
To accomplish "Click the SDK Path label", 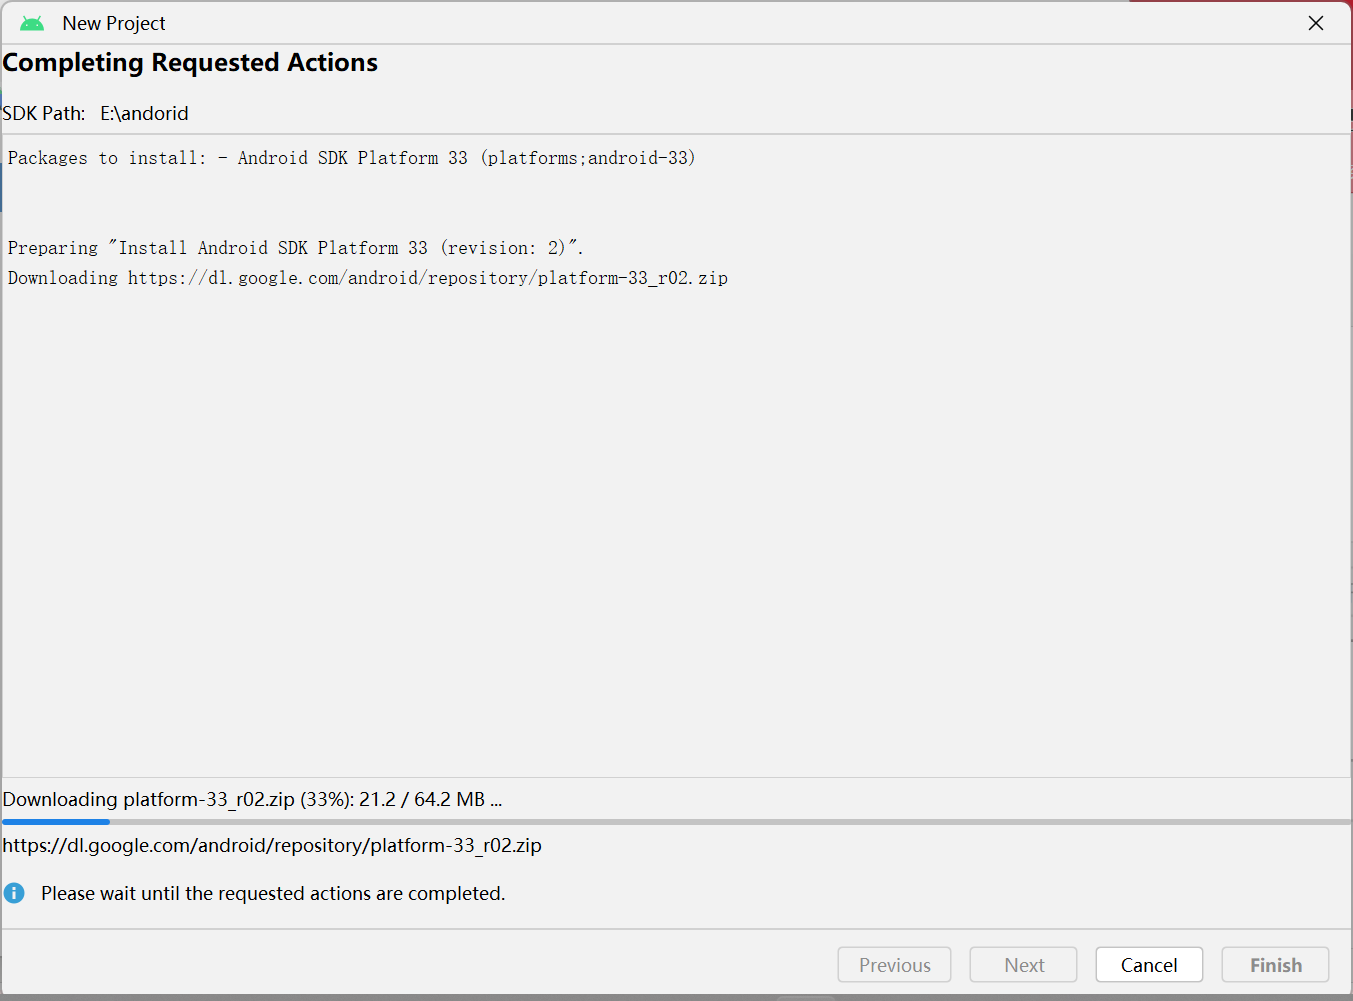I will 44,113.
